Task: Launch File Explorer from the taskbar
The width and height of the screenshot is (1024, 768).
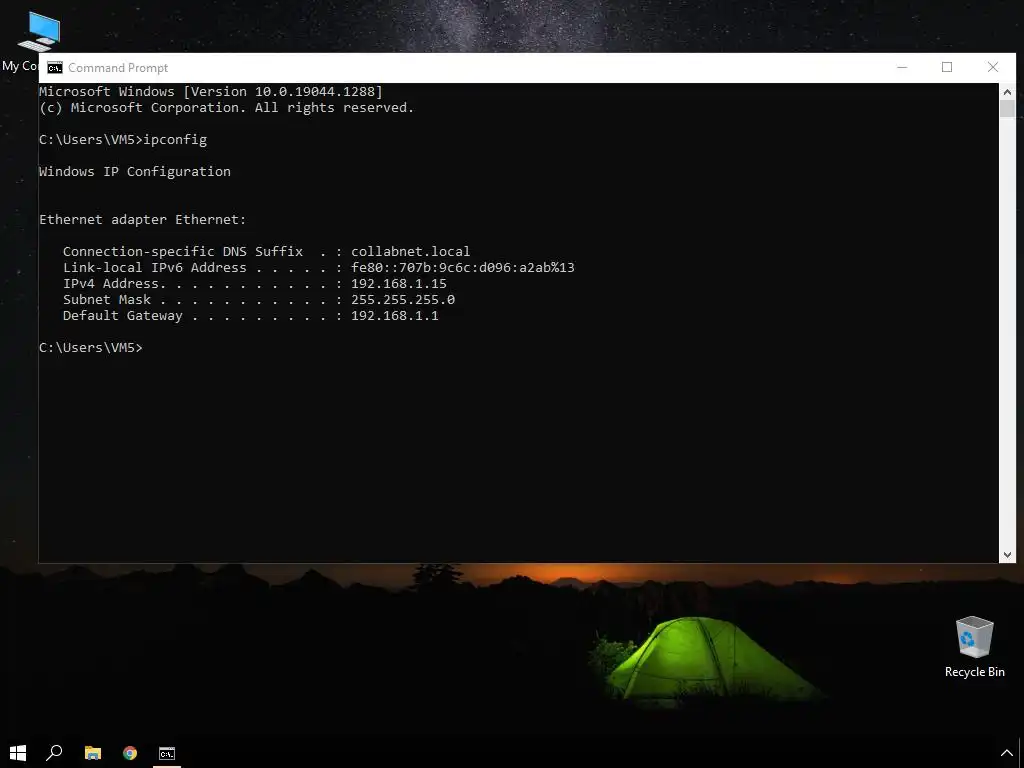Action: [93, 753]
